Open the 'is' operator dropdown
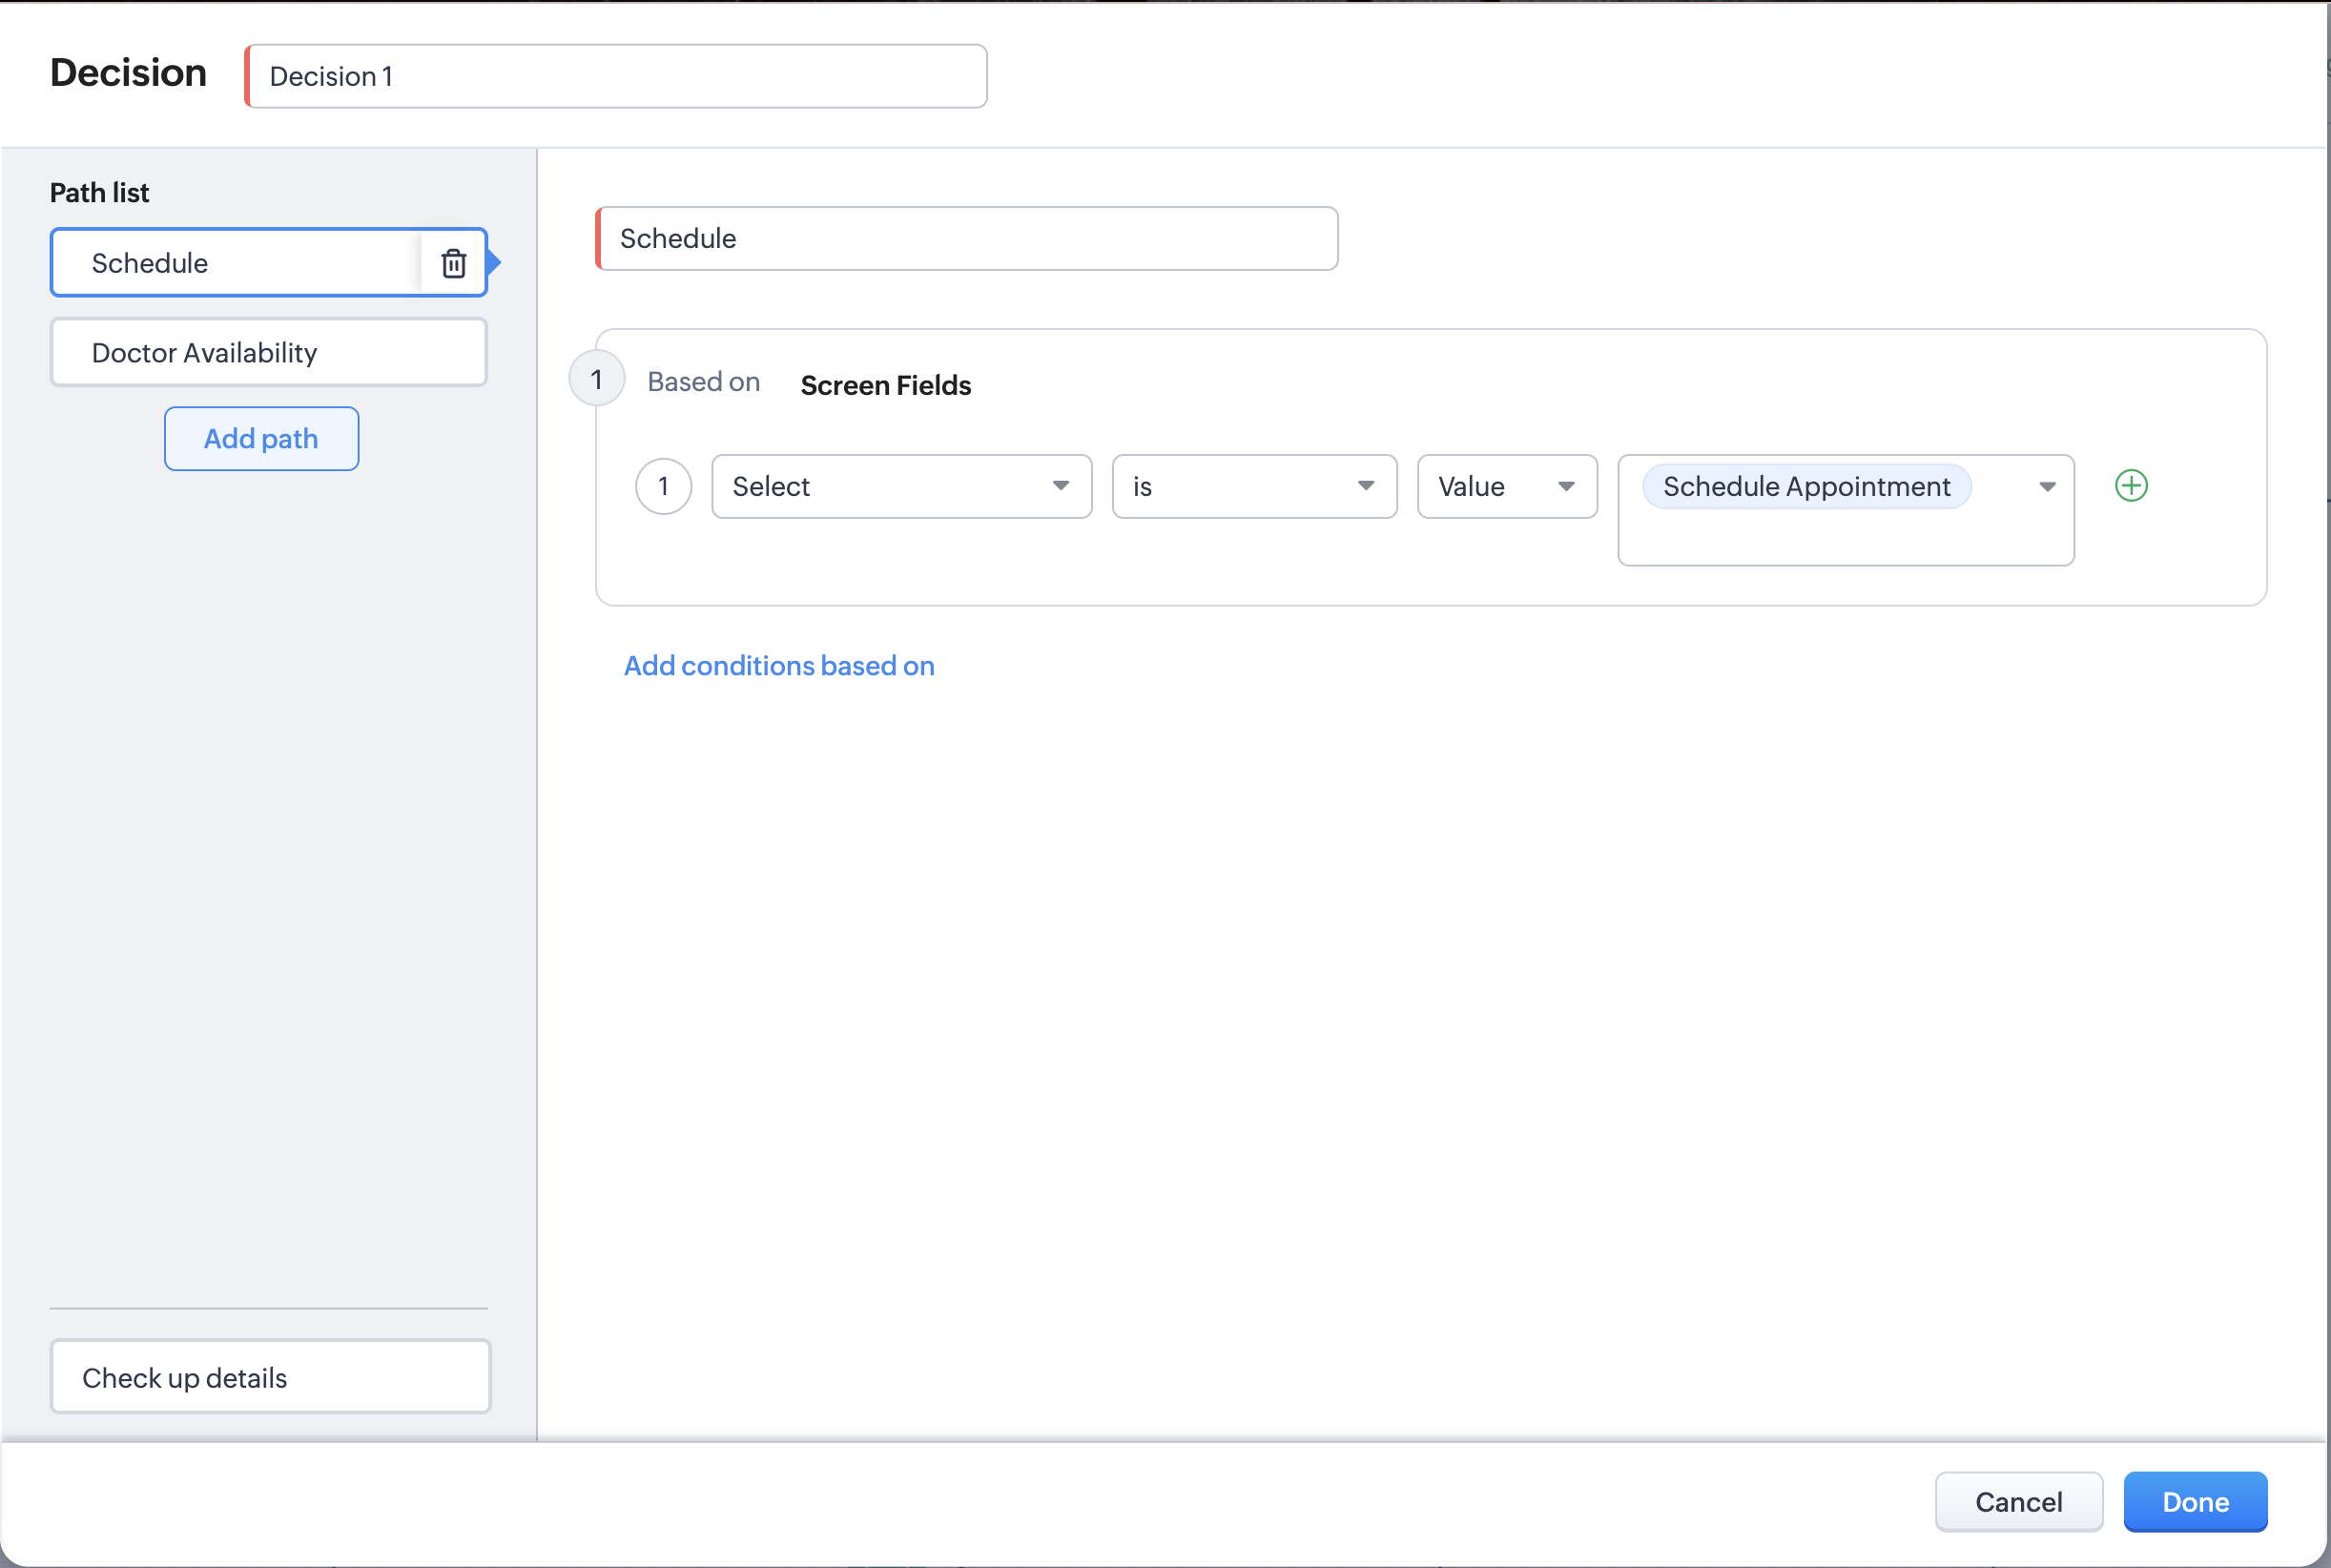The height and width of the screenshot is (1568, 2331). [1253, 487]
